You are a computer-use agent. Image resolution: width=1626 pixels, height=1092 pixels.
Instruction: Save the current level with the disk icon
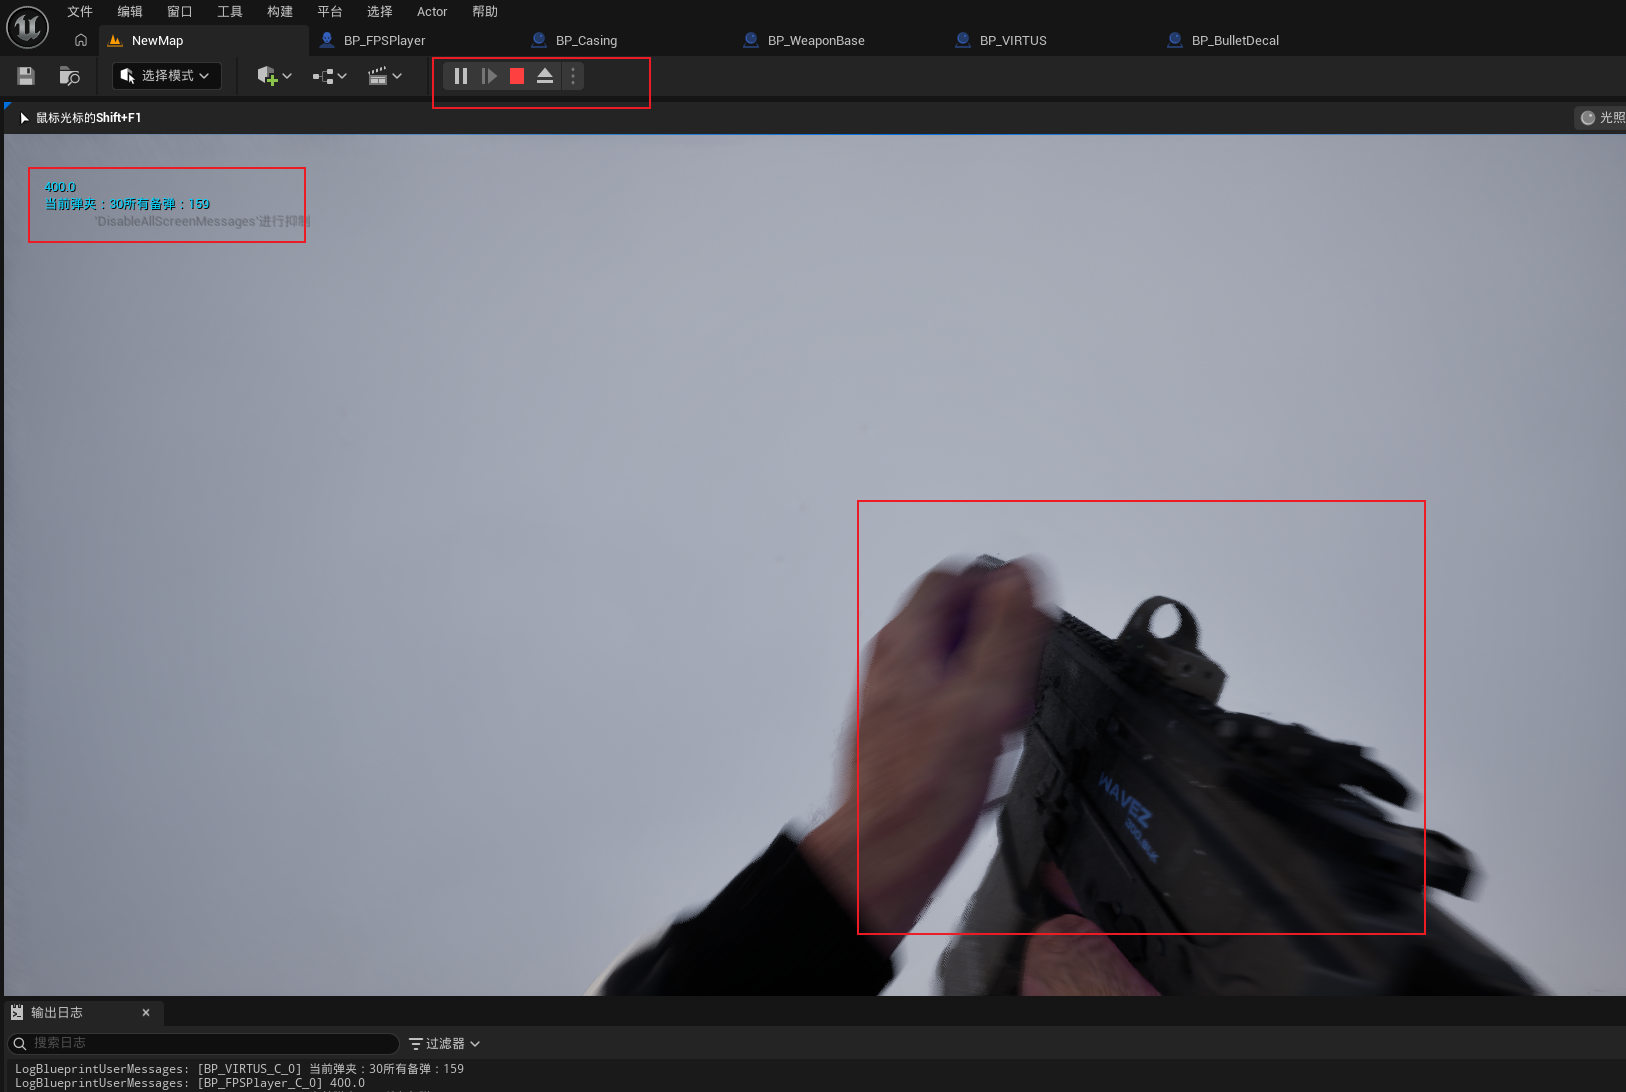pyautogui.click(x=26, y=76)
